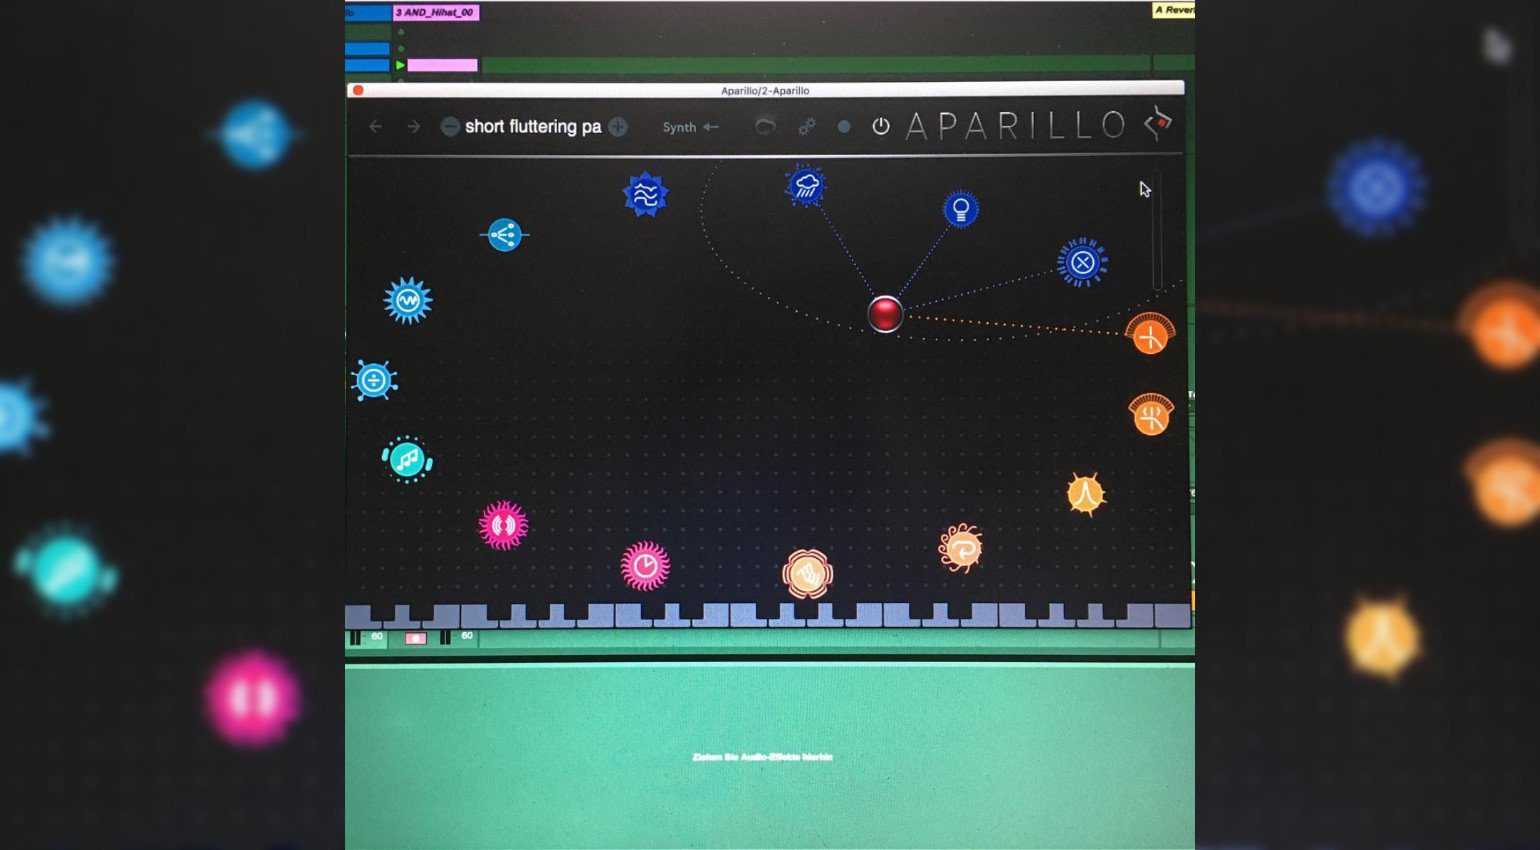Click the blue circled X node
The width and height of the screenshot is (1540, 850).
pyautogui.click(x=1082, y=263)
